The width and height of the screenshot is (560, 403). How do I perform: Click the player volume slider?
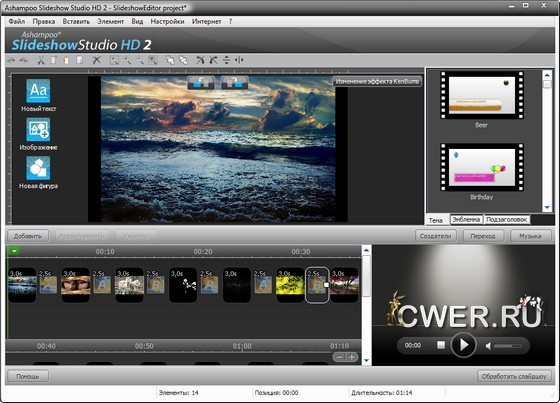pyautogui.click(x=508, y=346)
